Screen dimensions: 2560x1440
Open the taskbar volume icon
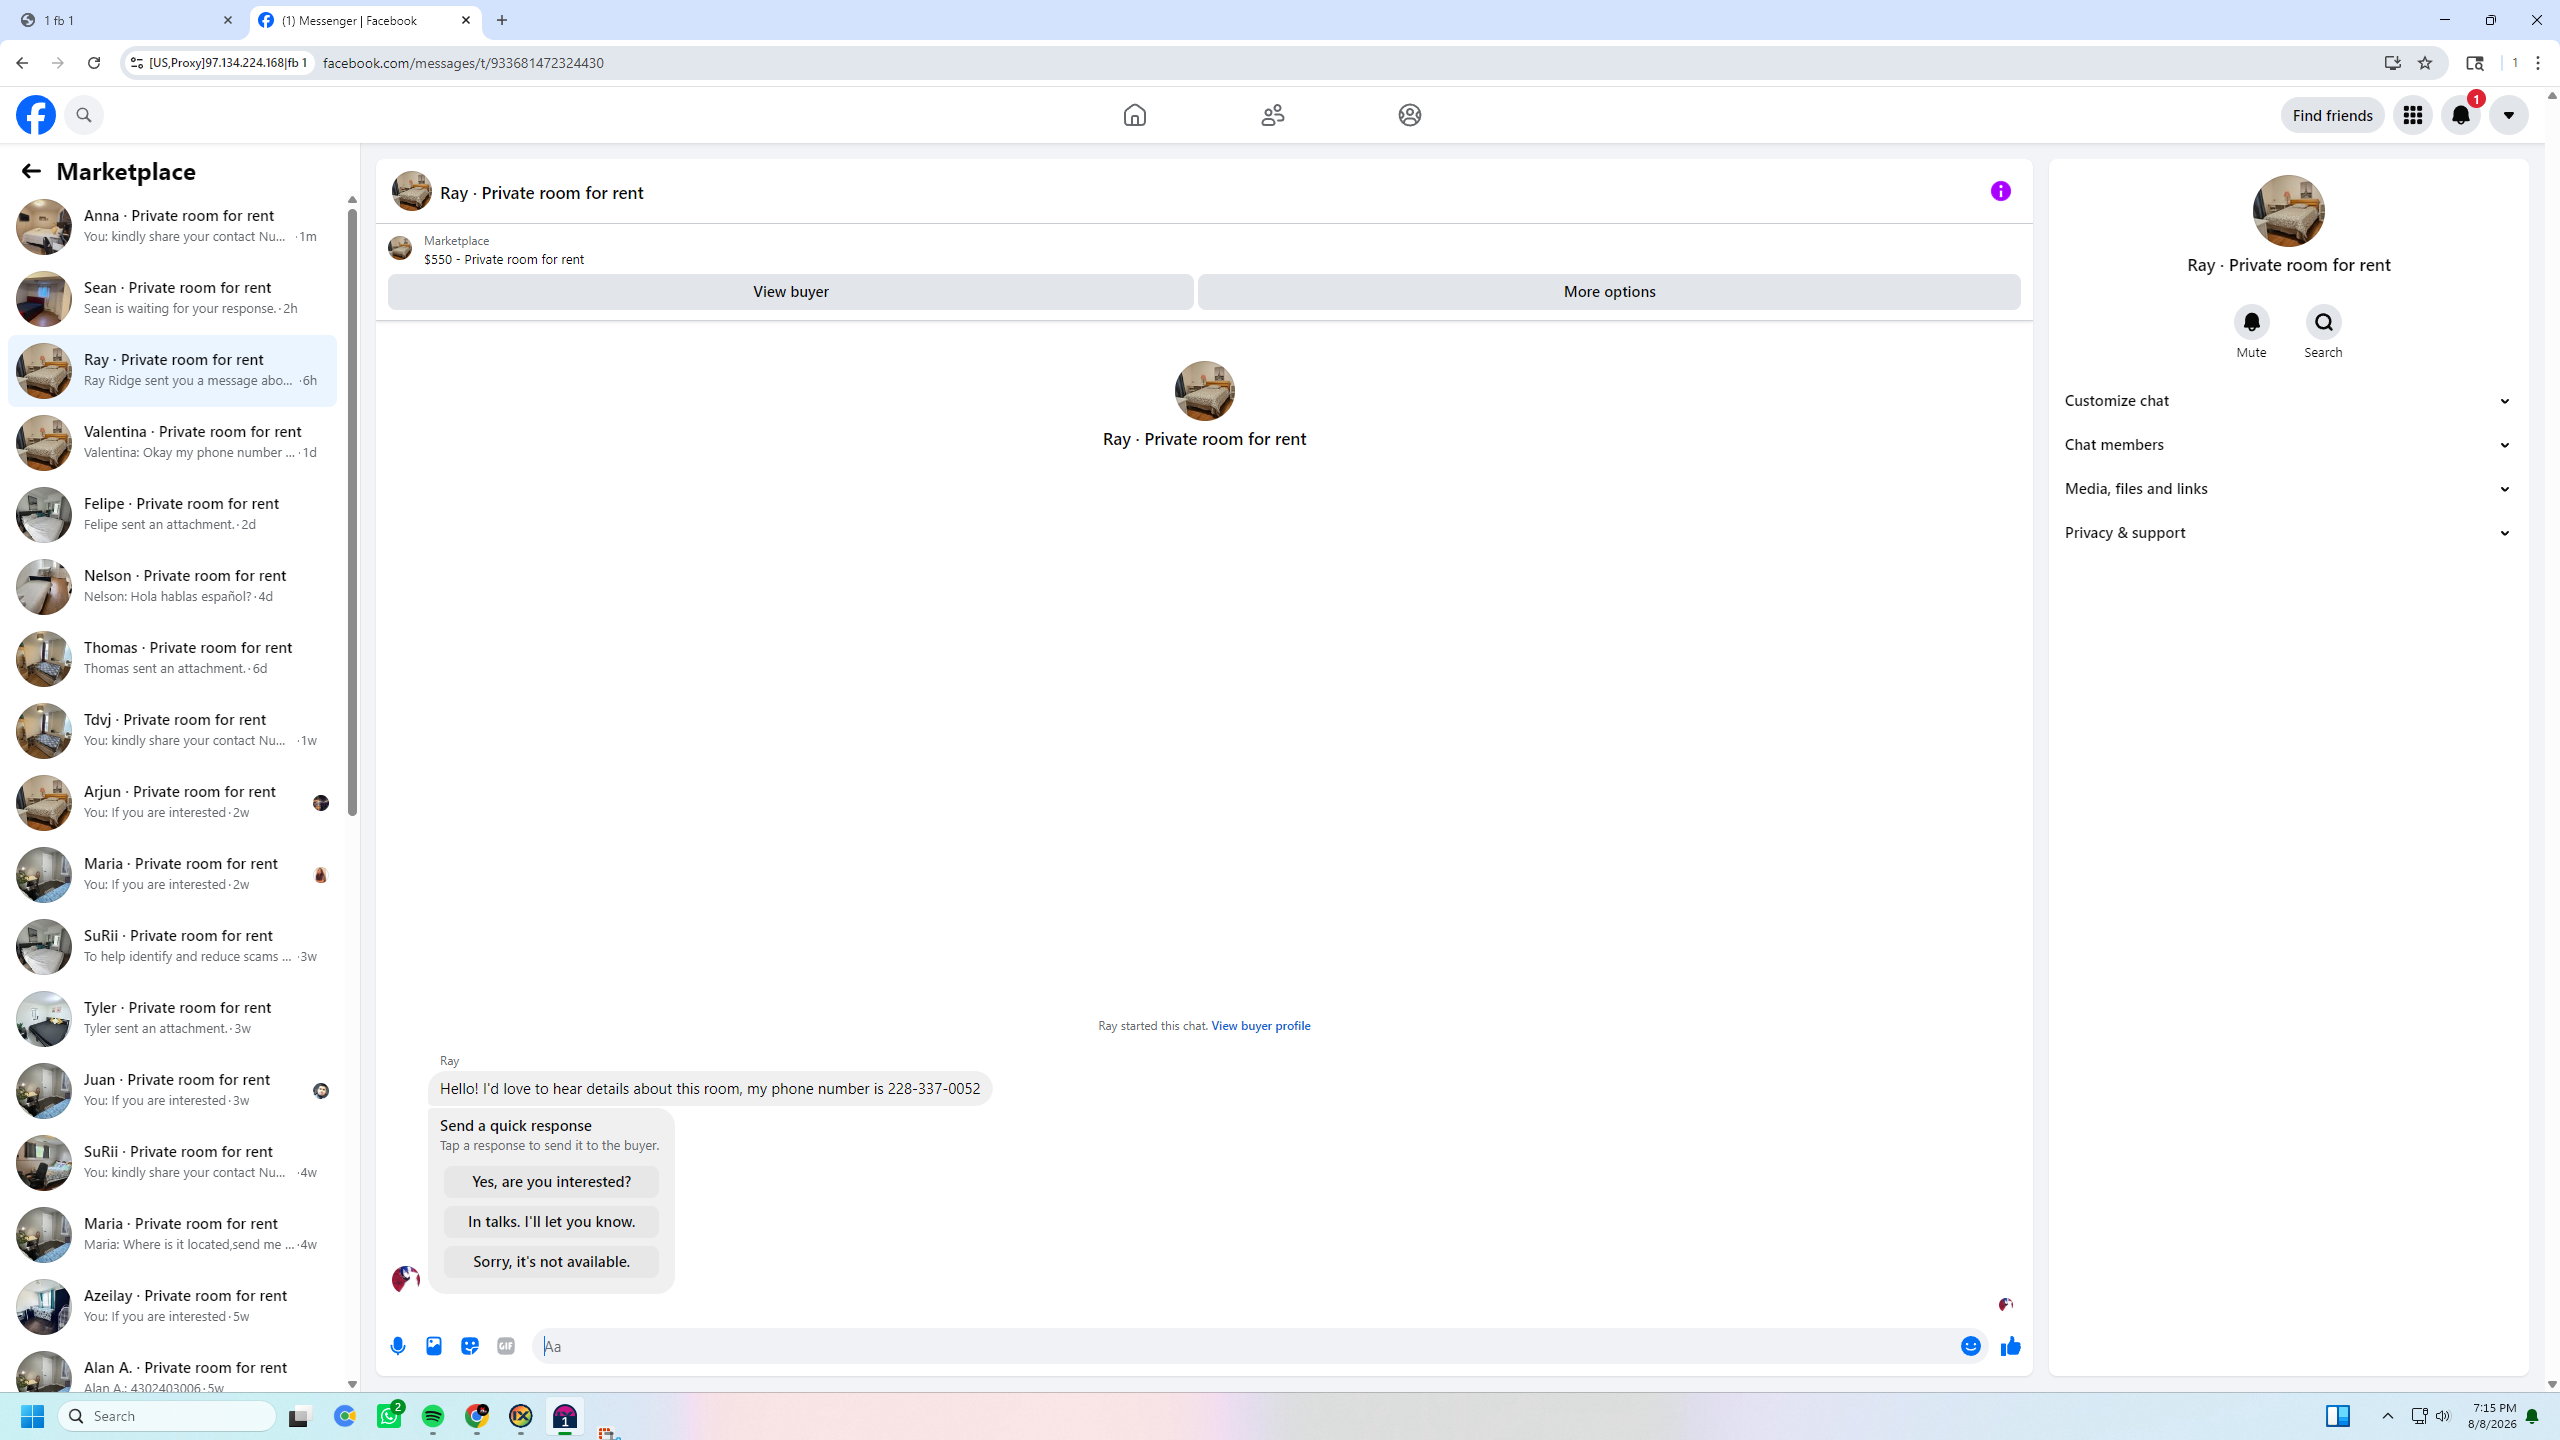2443,1416
